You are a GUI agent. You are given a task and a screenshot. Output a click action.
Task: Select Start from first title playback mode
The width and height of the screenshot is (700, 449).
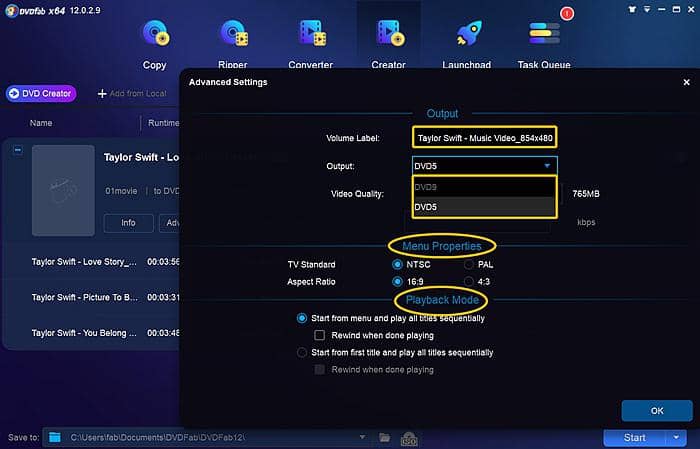point(302,352)
